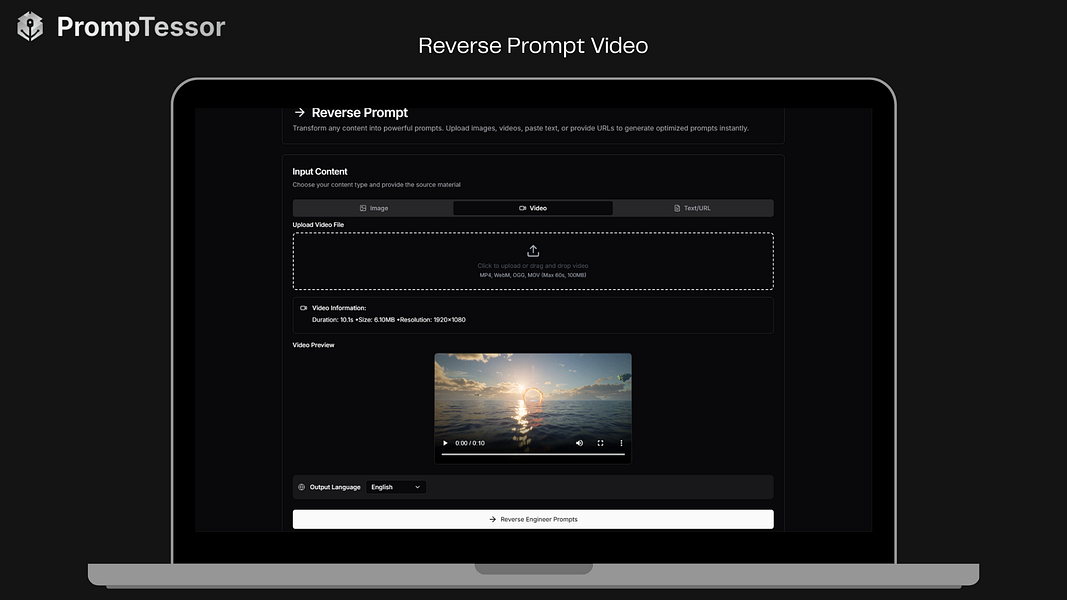Click the arrow icon beside Reverse Prompt heading
Viewport: 1067px width, 600px height.
(x=298, y=112)
